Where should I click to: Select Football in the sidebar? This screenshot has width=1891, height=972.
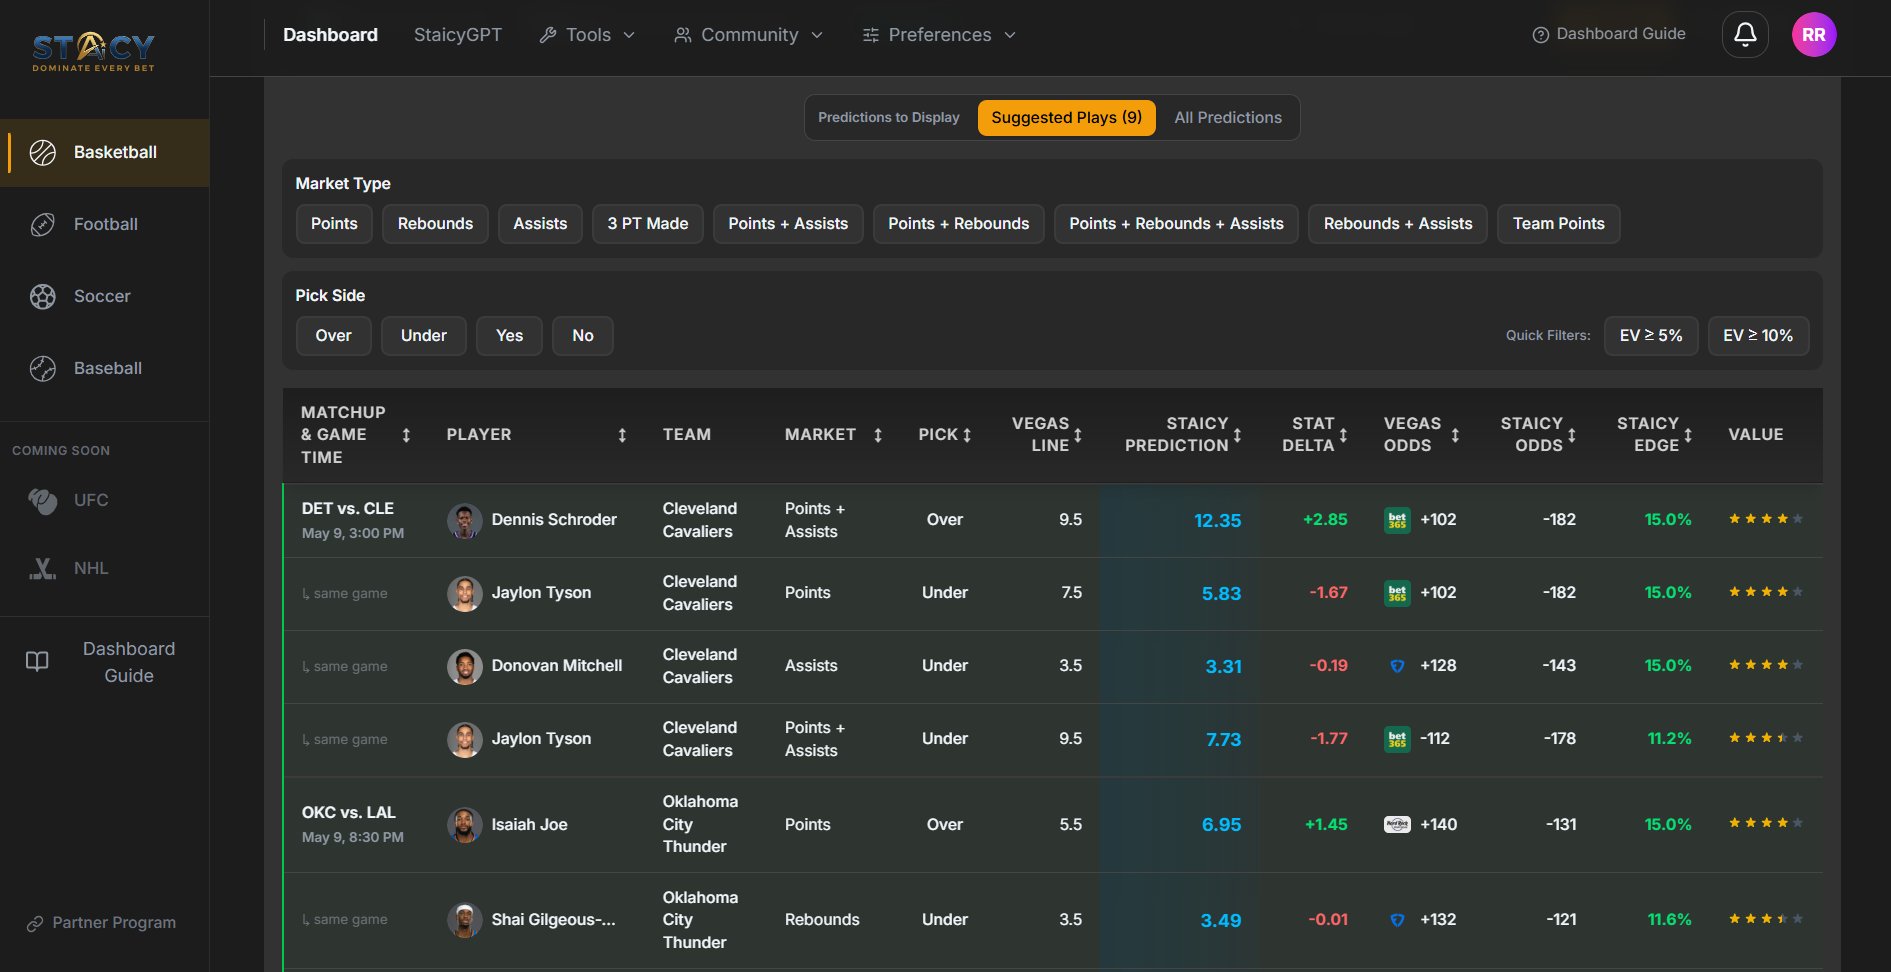[105, 224]
